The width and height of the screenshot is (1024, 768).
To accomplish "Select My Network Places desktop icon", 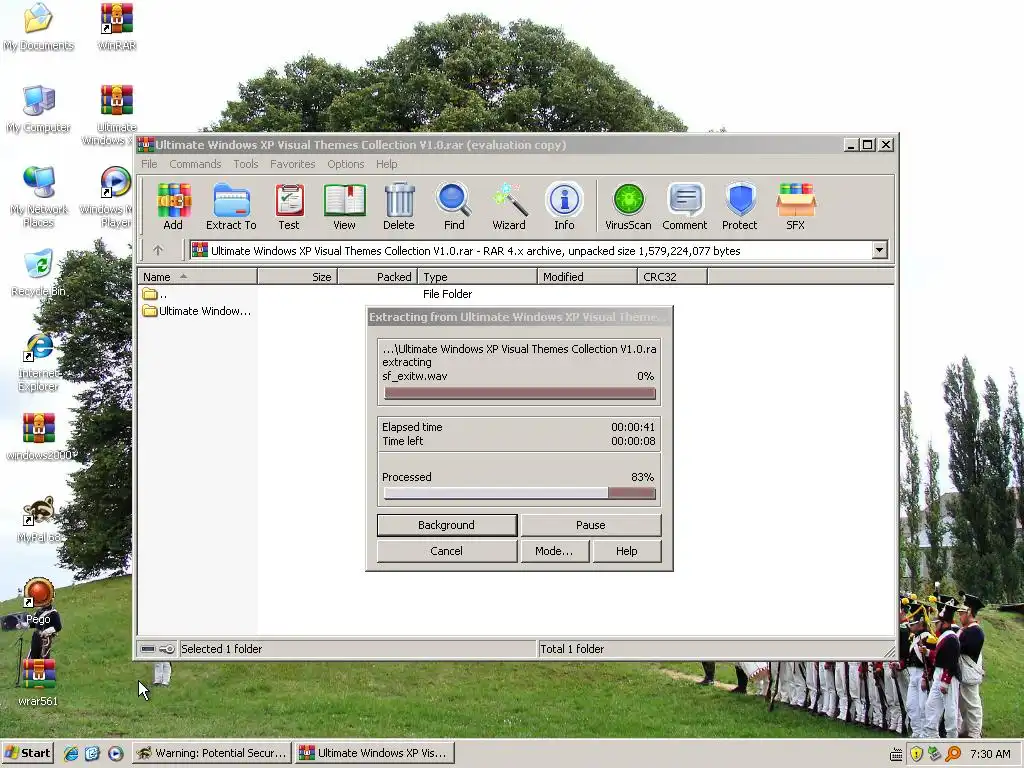I will click(x=39, y=197).
